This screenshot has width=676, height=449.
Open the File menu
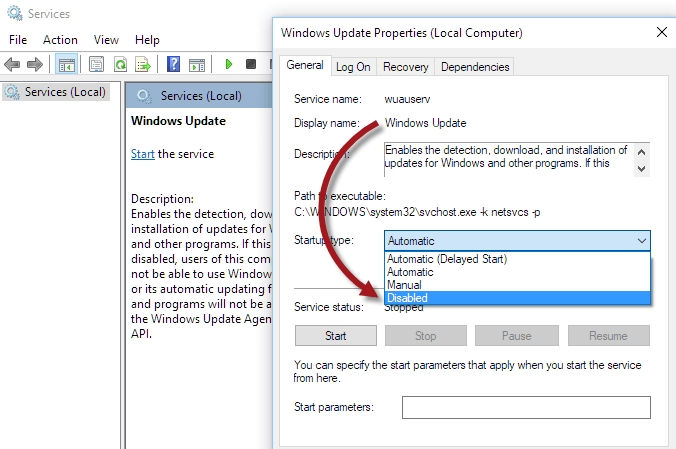pos(18,40)
